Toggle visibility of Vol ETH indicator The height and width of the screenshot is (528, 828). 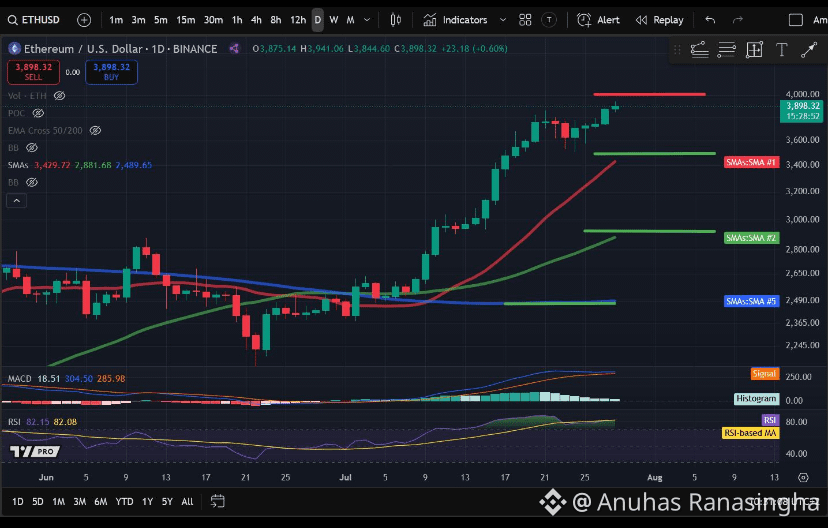[60, 96]
